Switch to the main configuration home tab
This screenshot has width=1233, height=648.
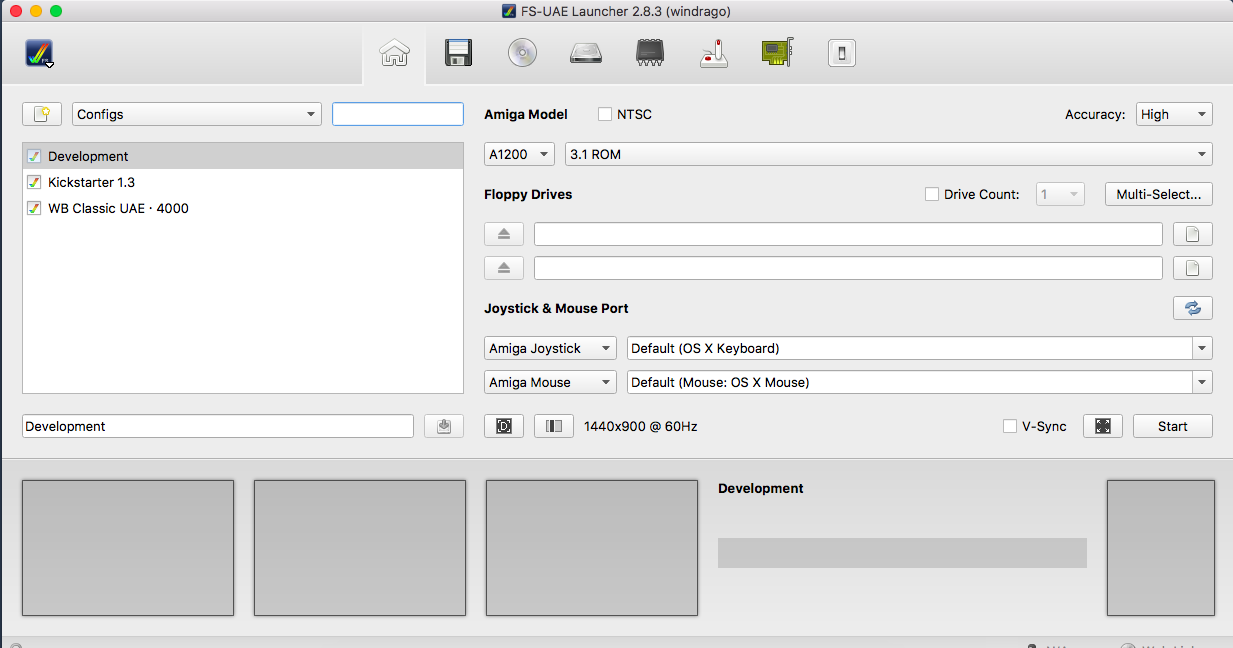click(x=393, y=53)
